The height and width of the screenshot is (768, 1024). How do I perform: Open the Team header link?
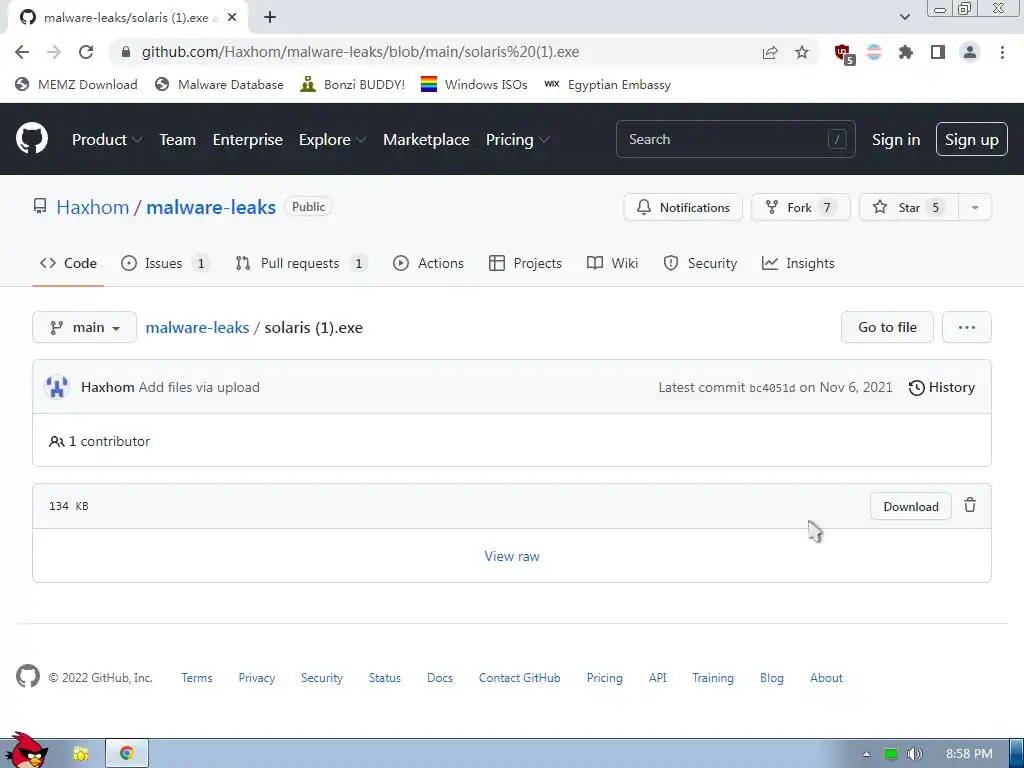tap(178, 140)
